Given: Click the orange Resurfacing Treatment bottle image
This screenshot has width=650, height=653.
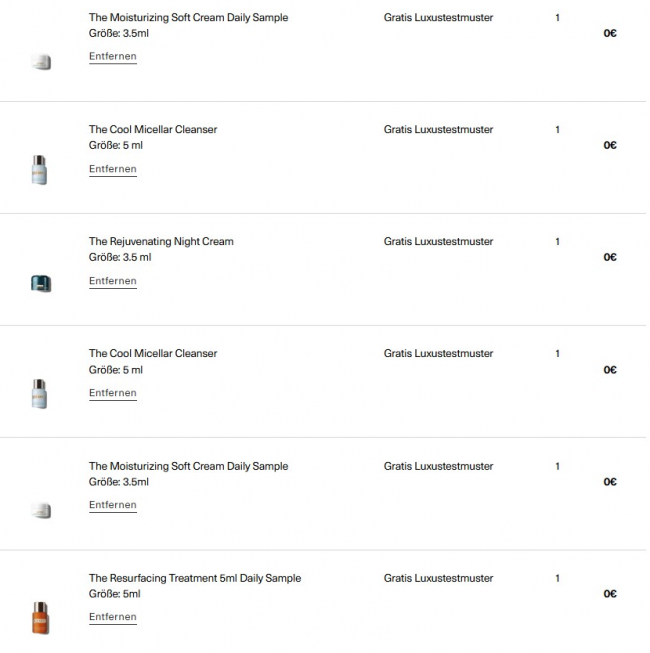Looking at the screenshot, I should pyautogui.click(x=40, y=616).
